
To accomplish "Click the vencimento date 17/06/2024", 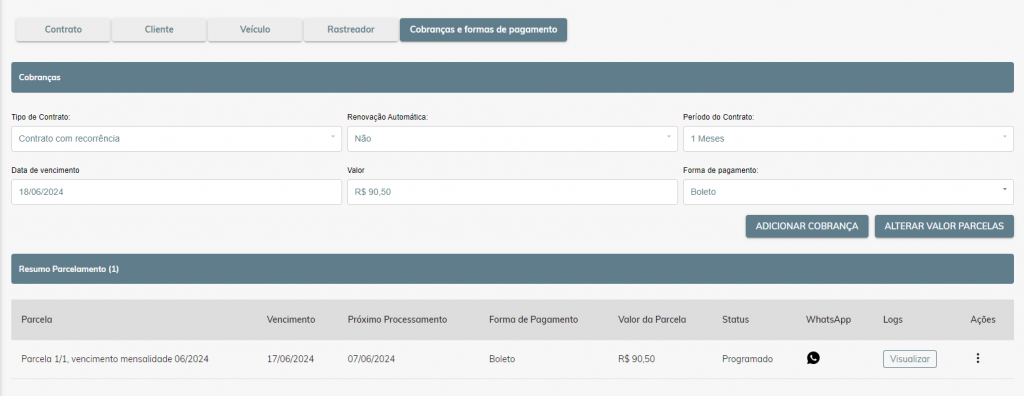I will click(x=291, y=359).
